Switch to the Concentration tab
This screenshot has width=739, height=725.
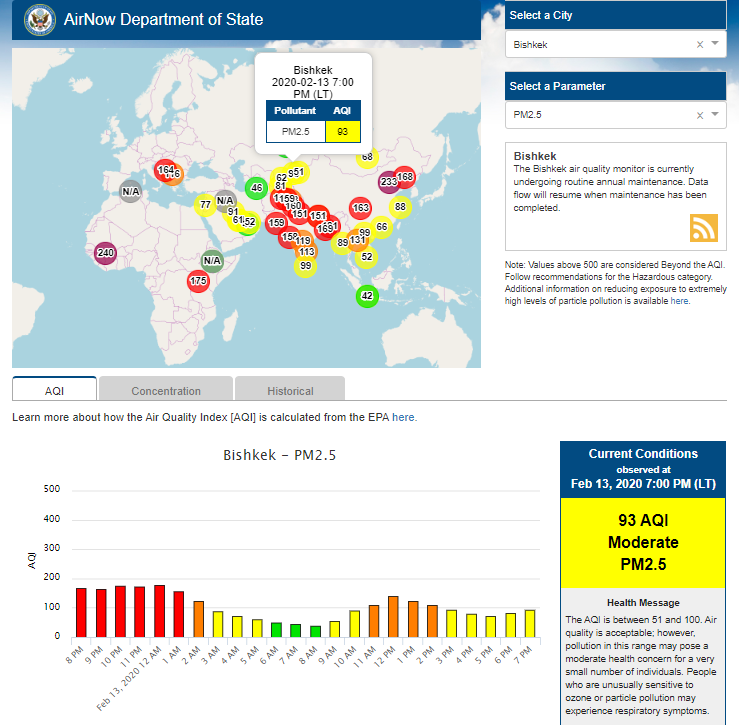pyautogui.click(x=166, y=391)
